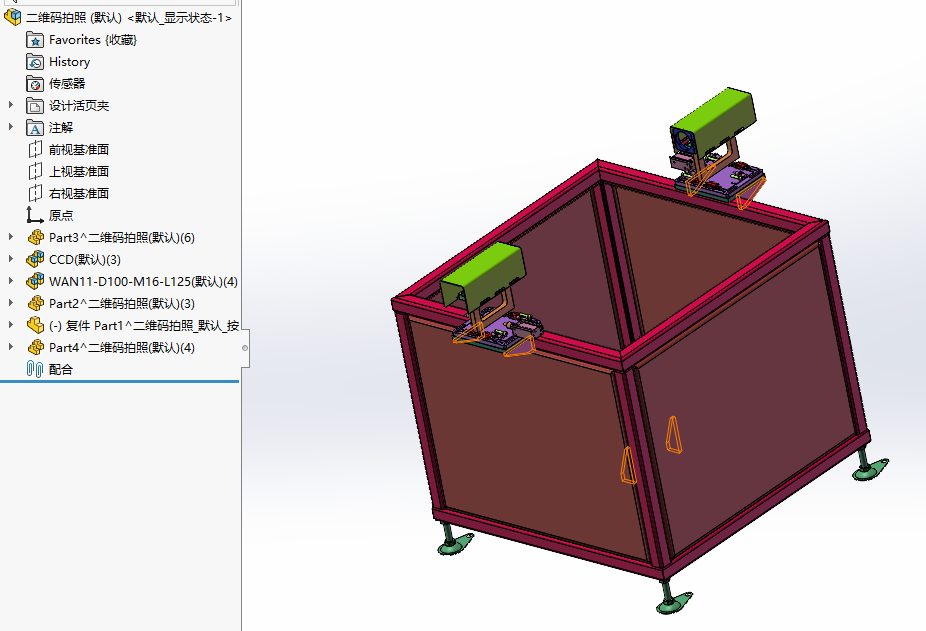926x631 pixels.
Task: Select the 前视基准面 label
Action: pyautogui.click(x=79, y=149)
